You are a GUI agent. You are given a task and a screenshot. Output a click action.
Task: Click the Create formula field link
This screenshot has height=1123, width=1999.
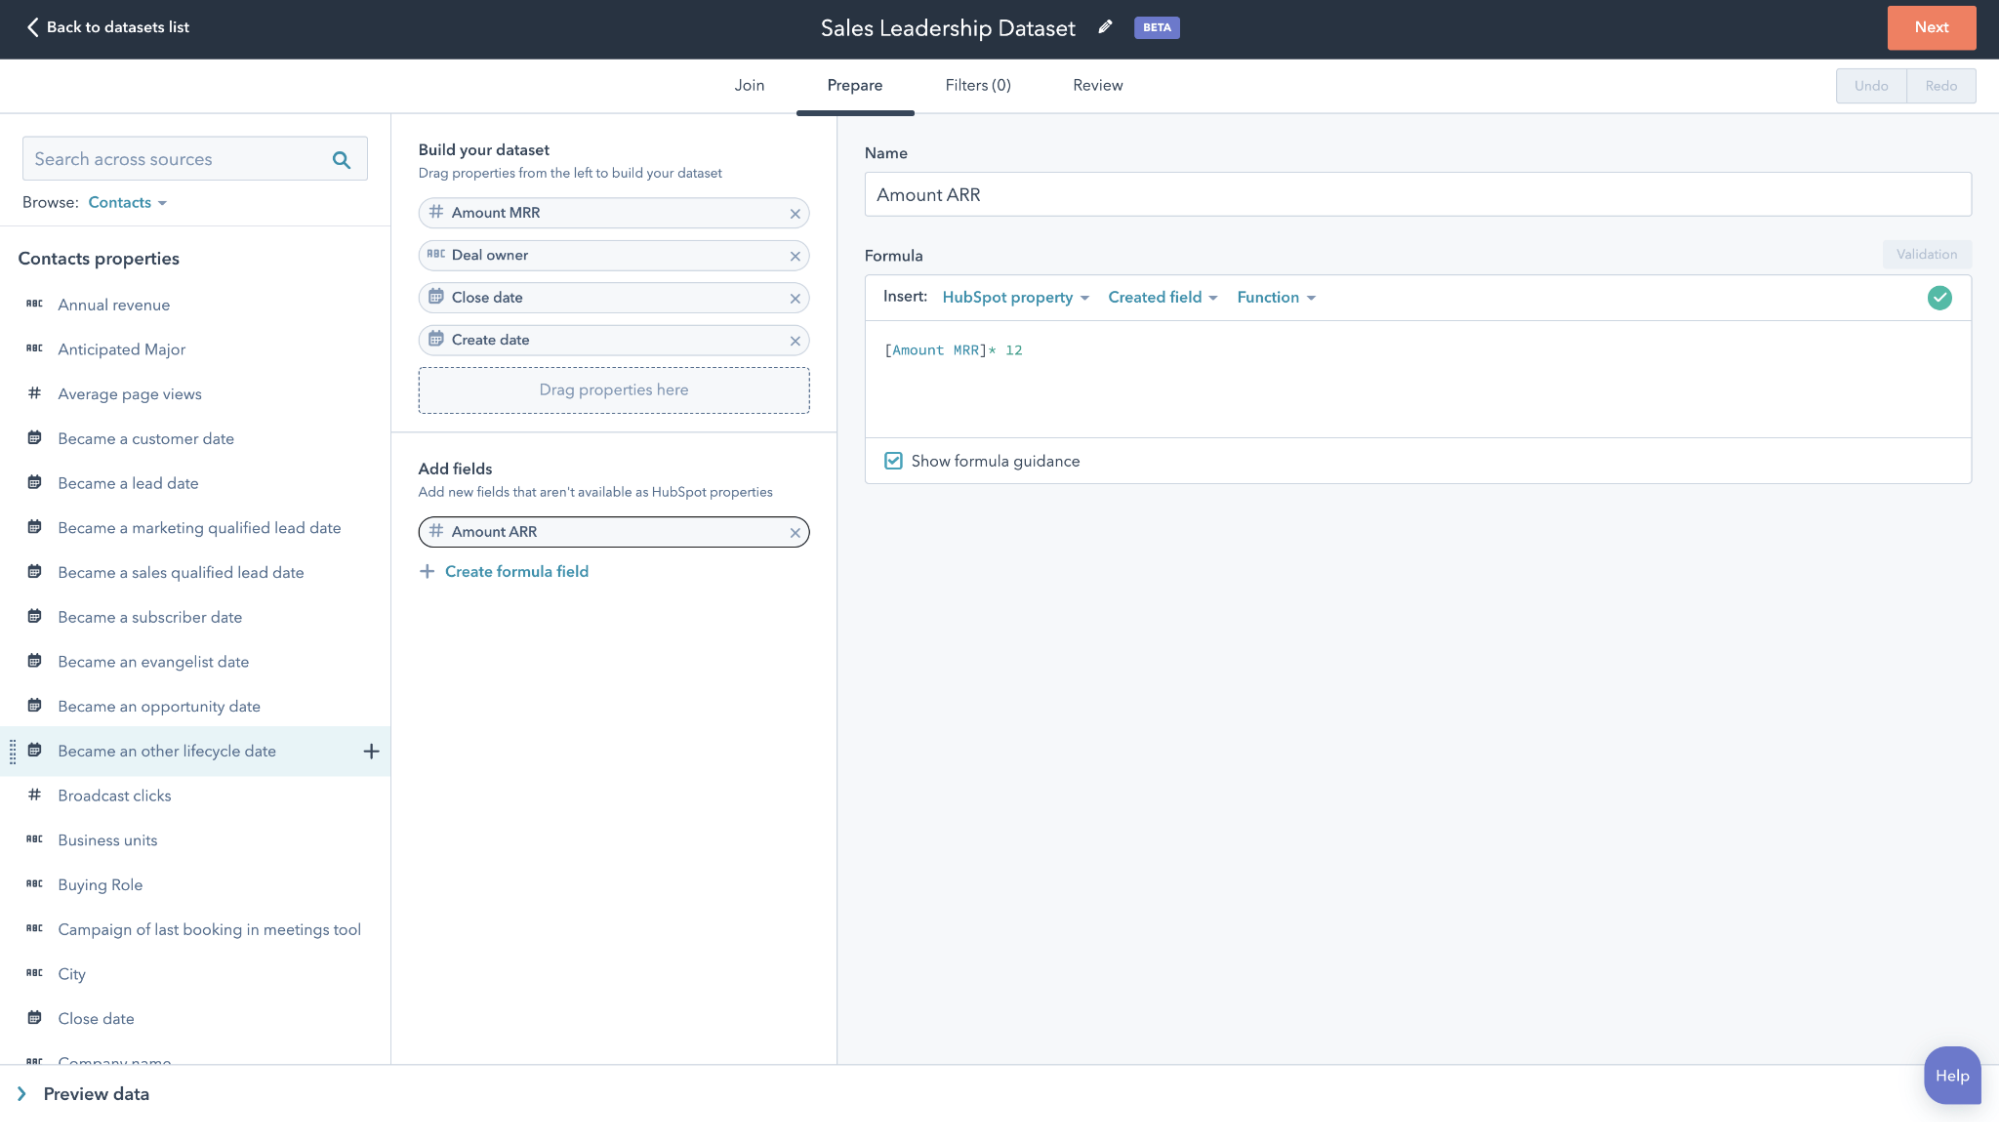516,571
